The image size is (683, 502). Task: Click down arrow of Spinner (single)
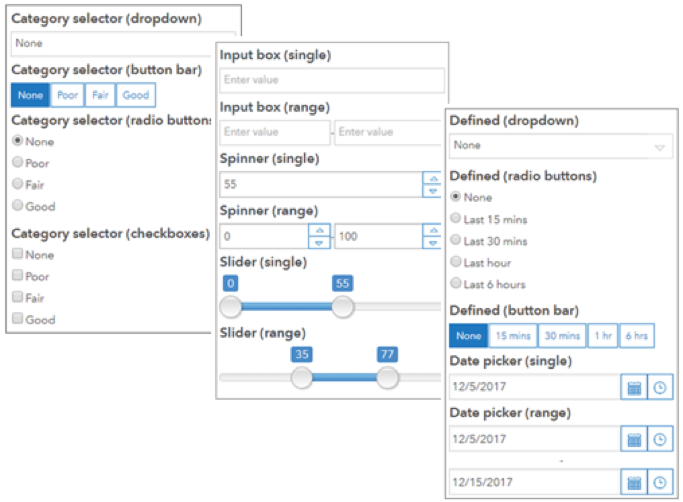click(433, 191)
